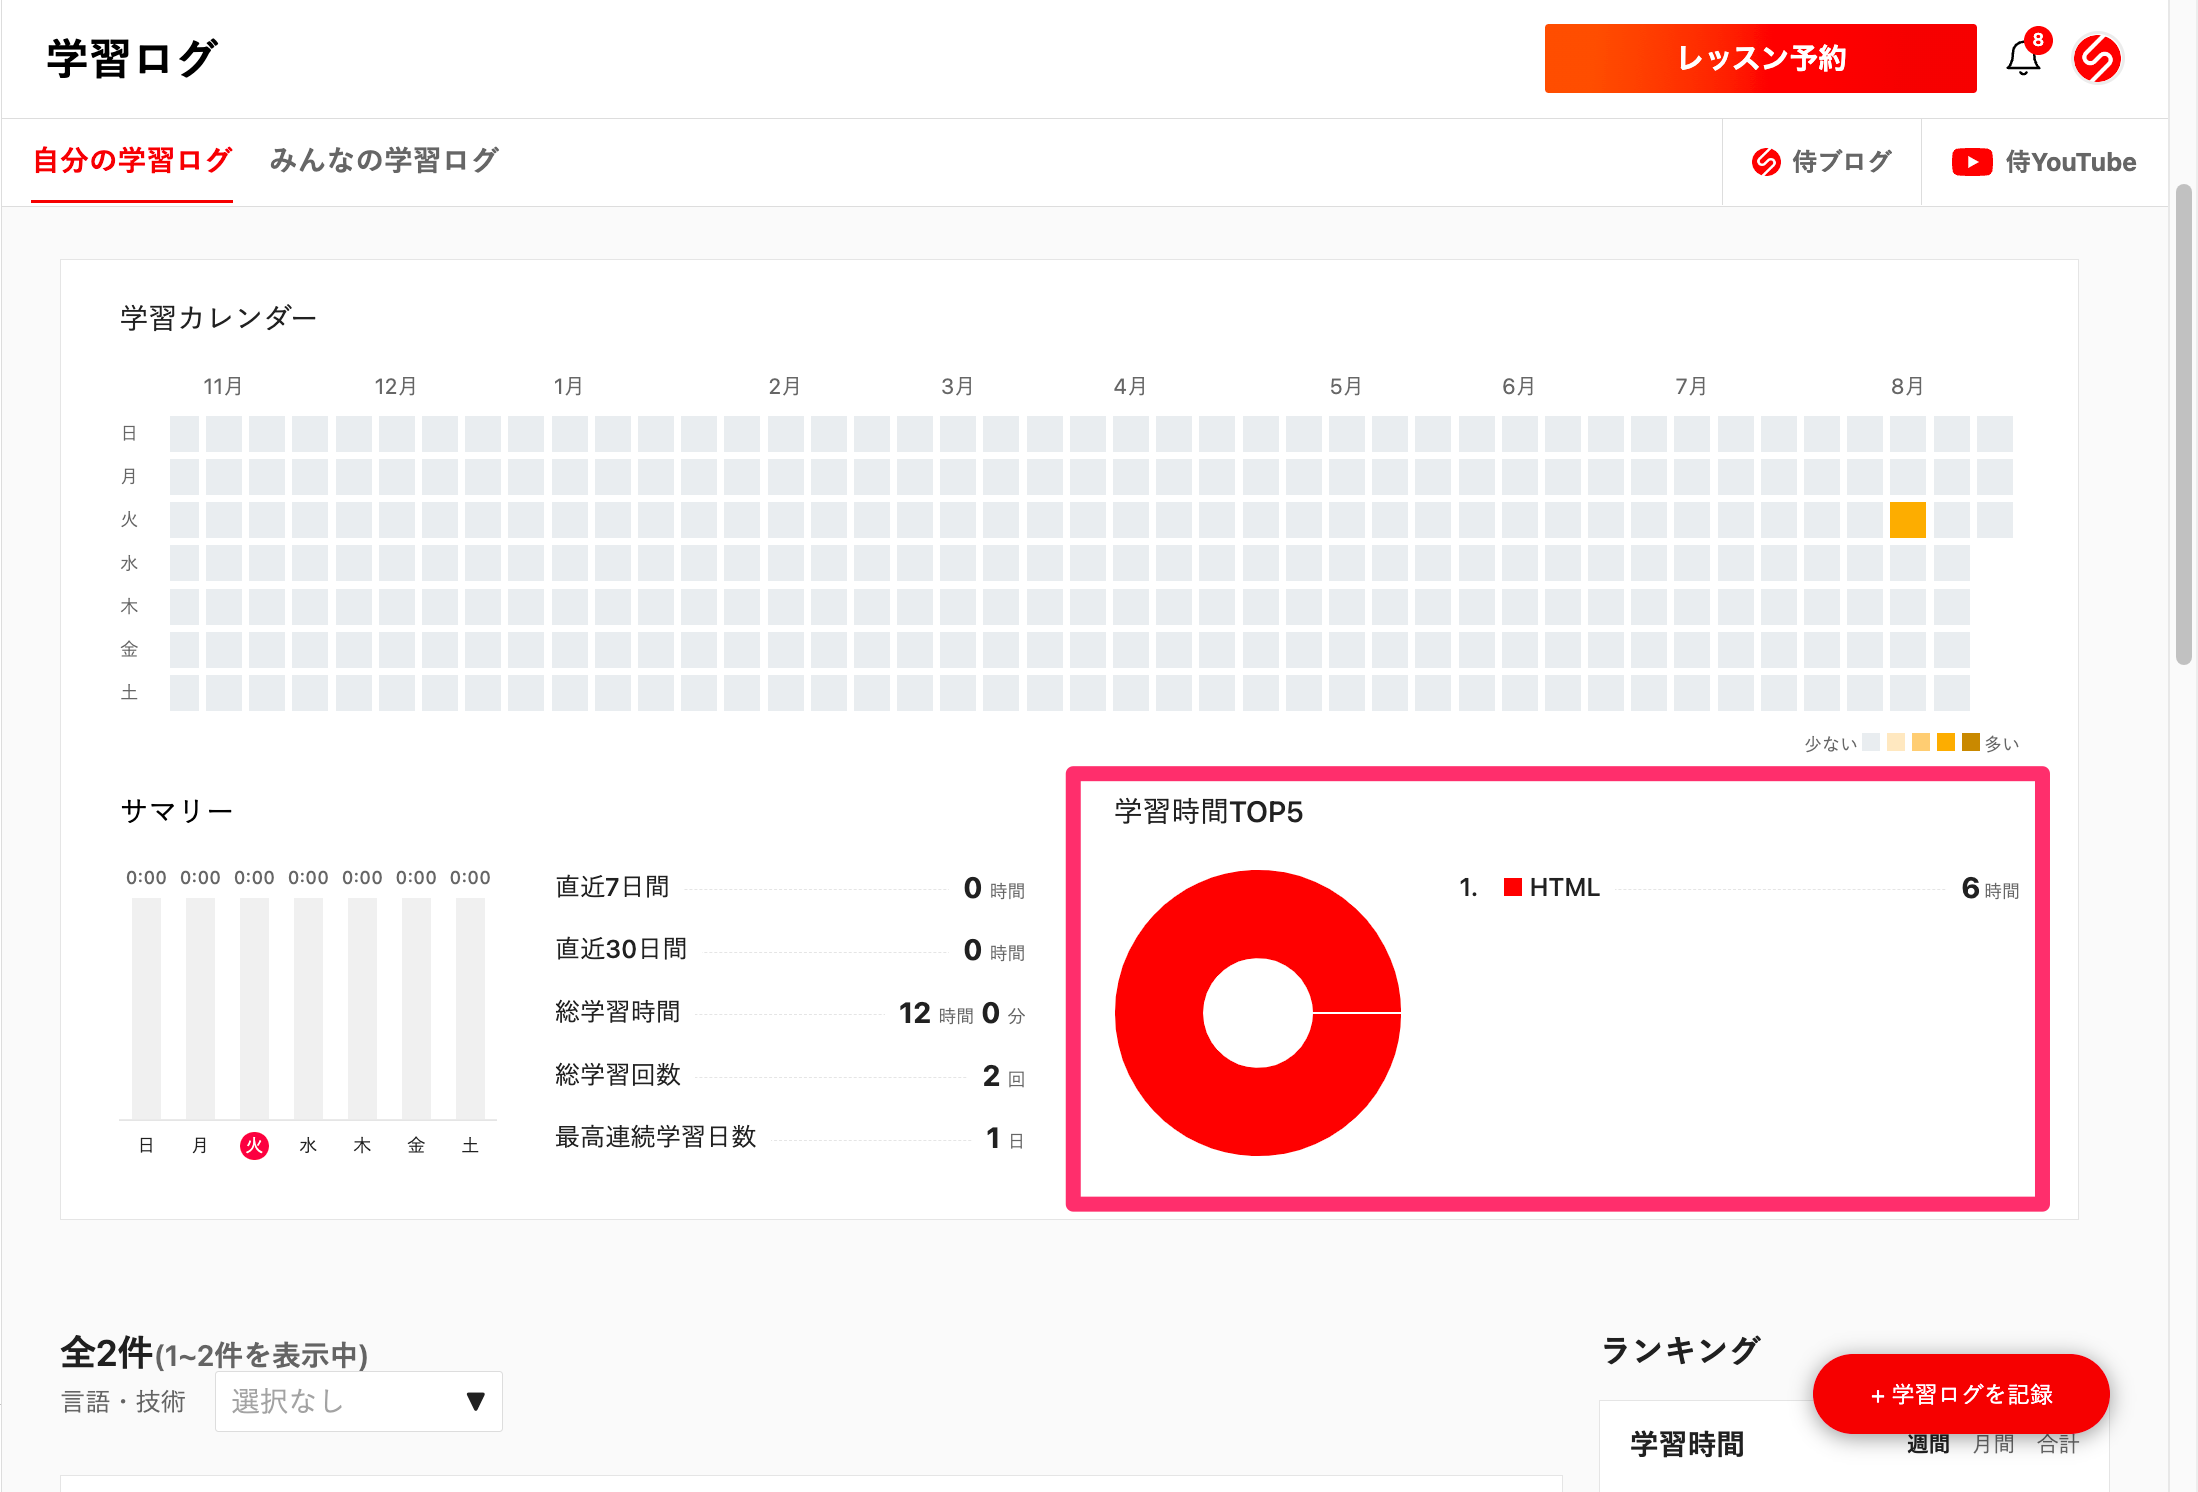Switch ranking to 月間 view
Image resolution: width=2198 pixels, height=1492 pixels.
pyautogui.click(x=1993, y=1445)
